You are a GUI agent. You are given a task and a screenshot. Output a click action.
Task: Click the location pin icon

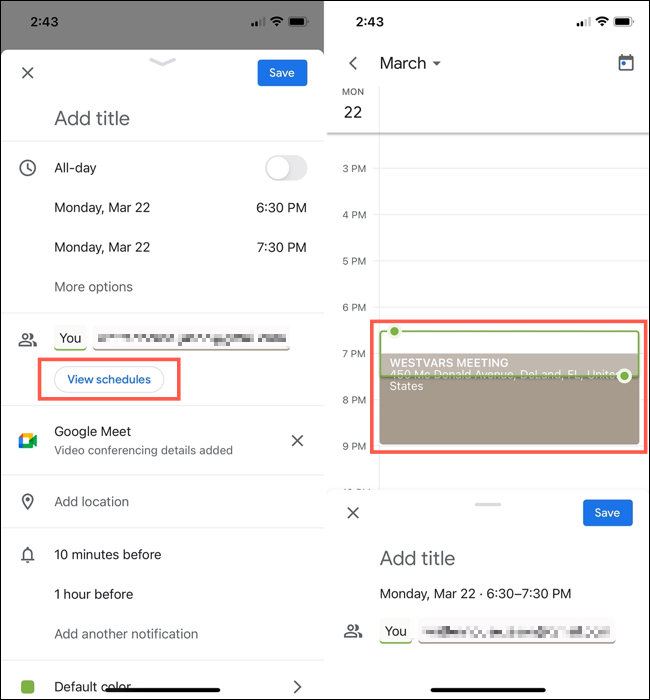click(x=28, y=501)
